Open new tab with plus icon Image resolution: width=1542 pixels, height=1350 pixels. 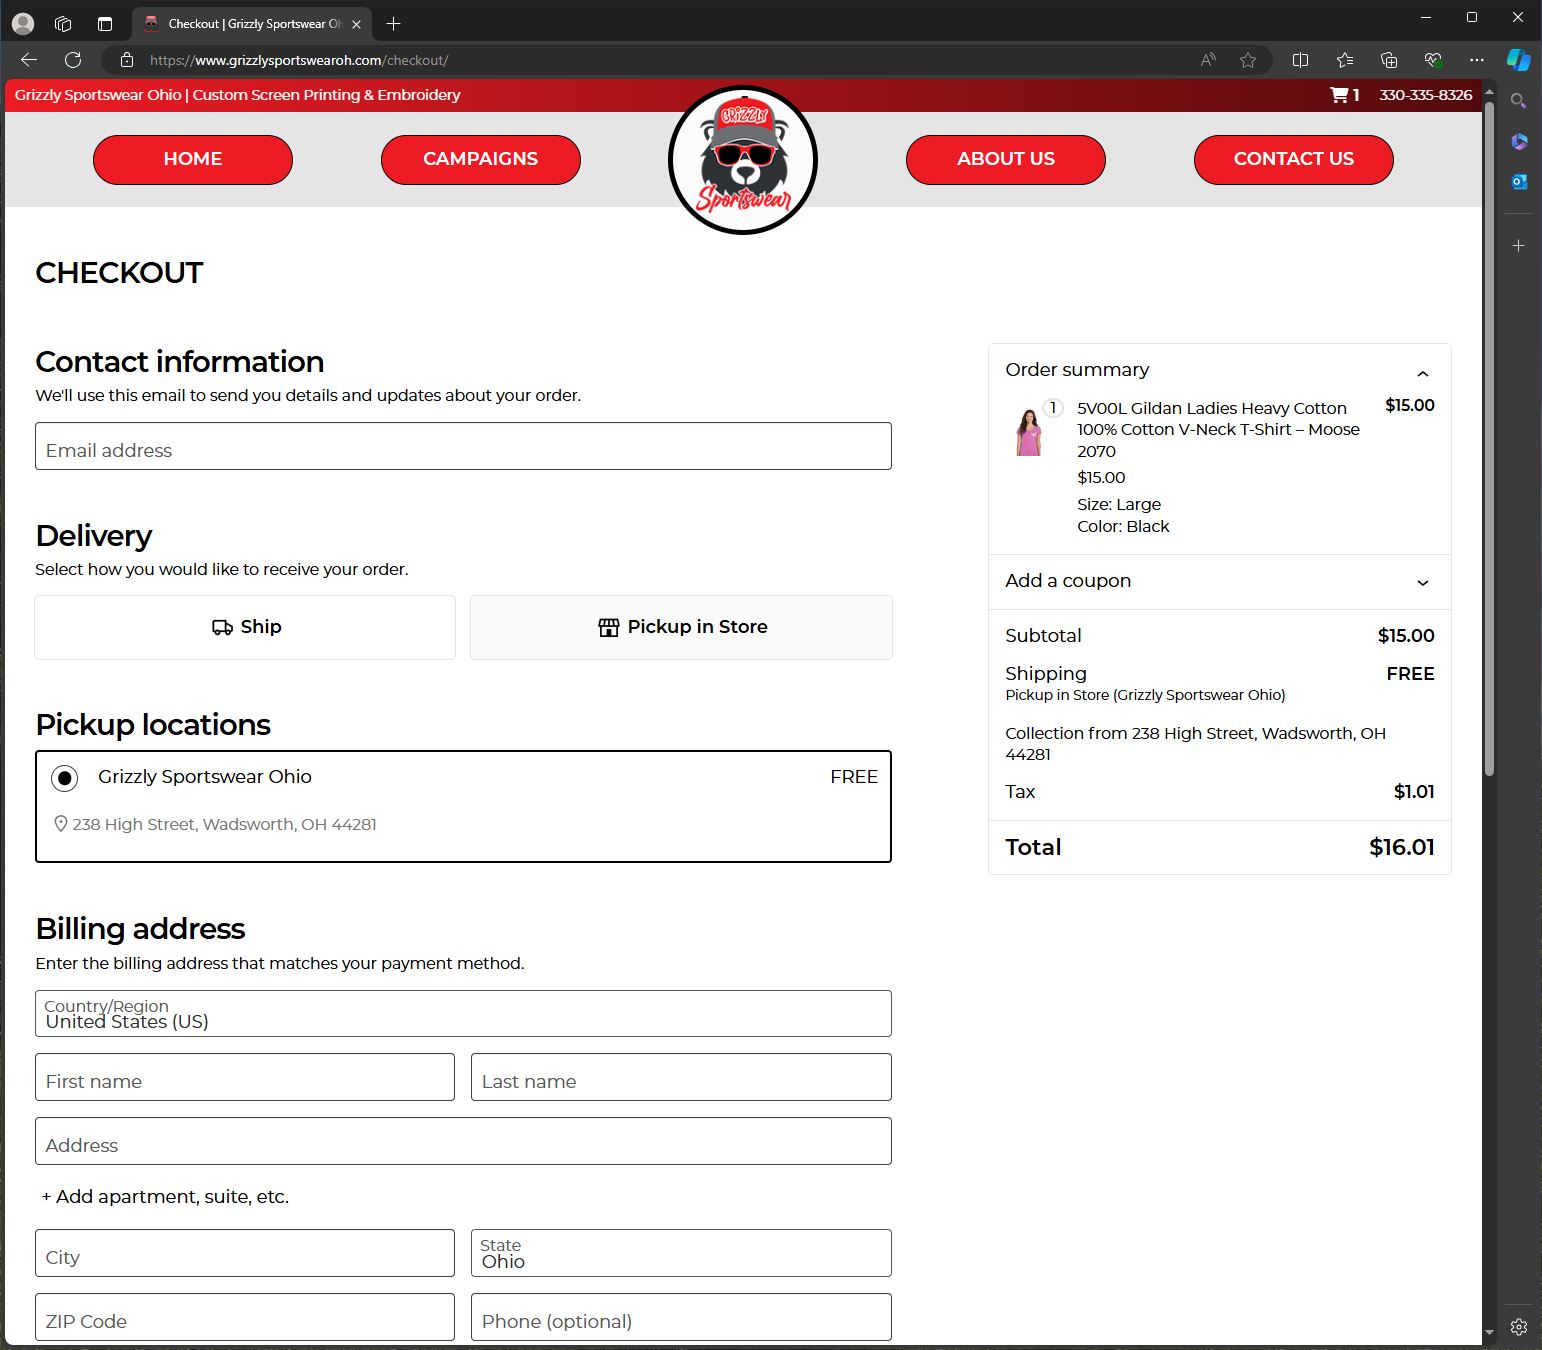(394, 23)
